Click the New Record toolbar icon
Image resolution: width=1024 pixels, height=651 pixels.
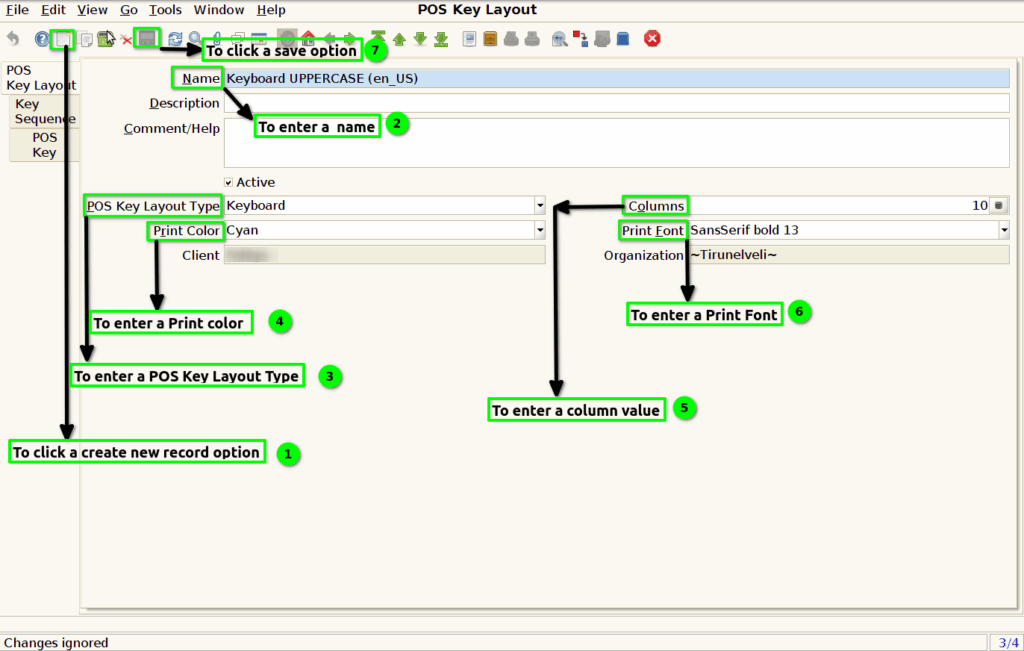[63, 39]
